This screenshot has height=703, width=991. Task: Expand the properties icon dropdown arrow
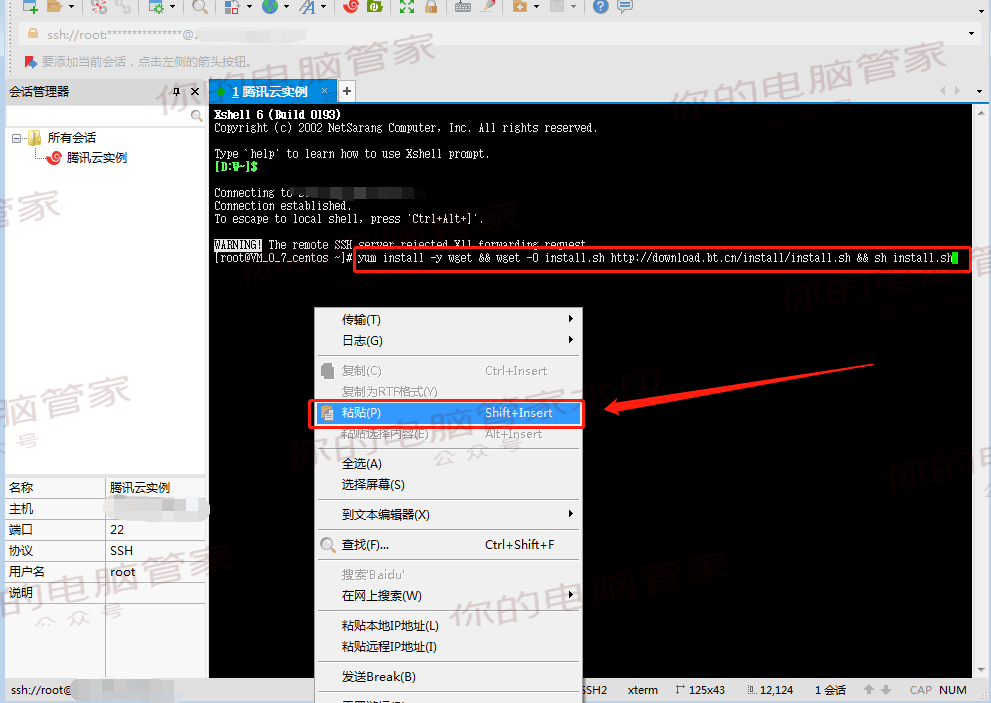[172, 7]
